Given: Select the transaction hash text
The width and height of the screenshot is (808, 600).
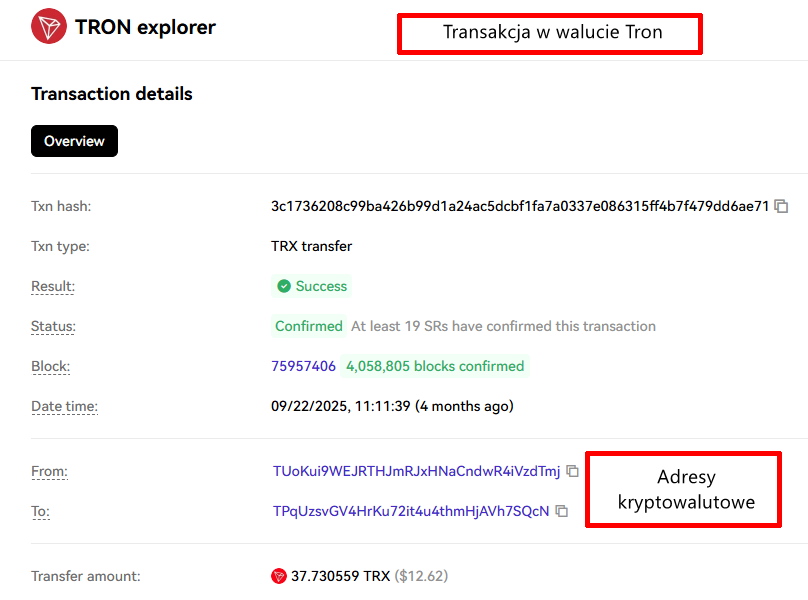Looking at the screenshot, I should [x=520, y=206].
